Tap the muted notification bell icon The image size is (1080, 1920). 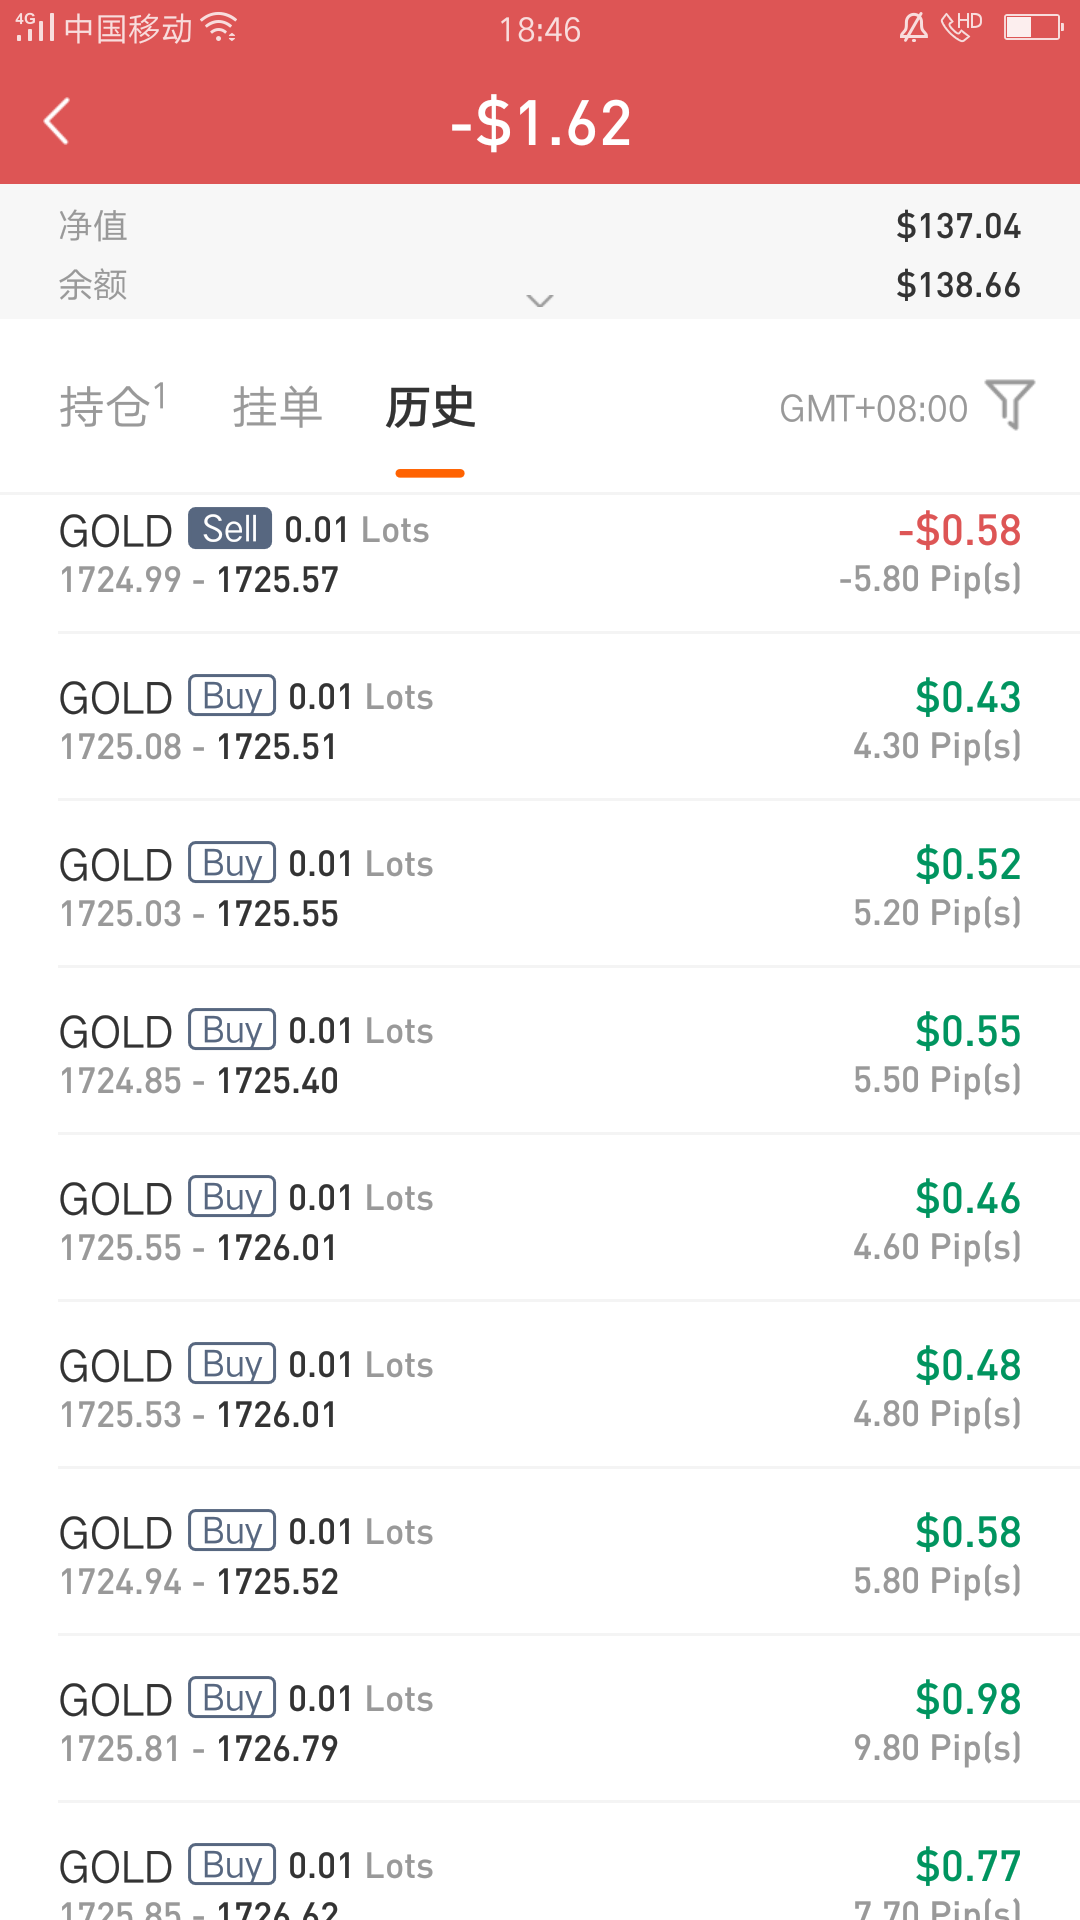(x=913, y=28)
